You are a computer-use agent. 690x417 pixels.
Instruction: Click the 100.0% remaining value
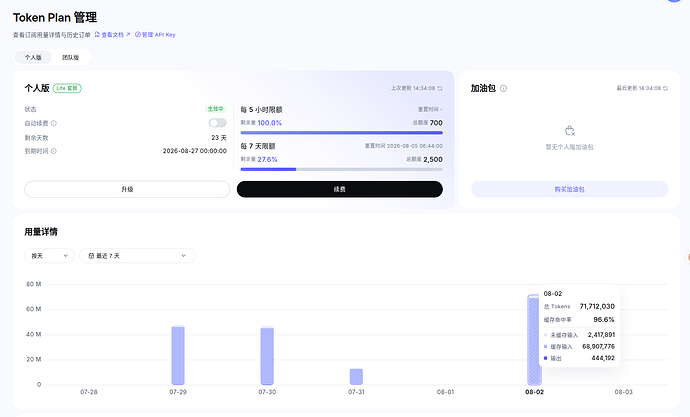269,123
